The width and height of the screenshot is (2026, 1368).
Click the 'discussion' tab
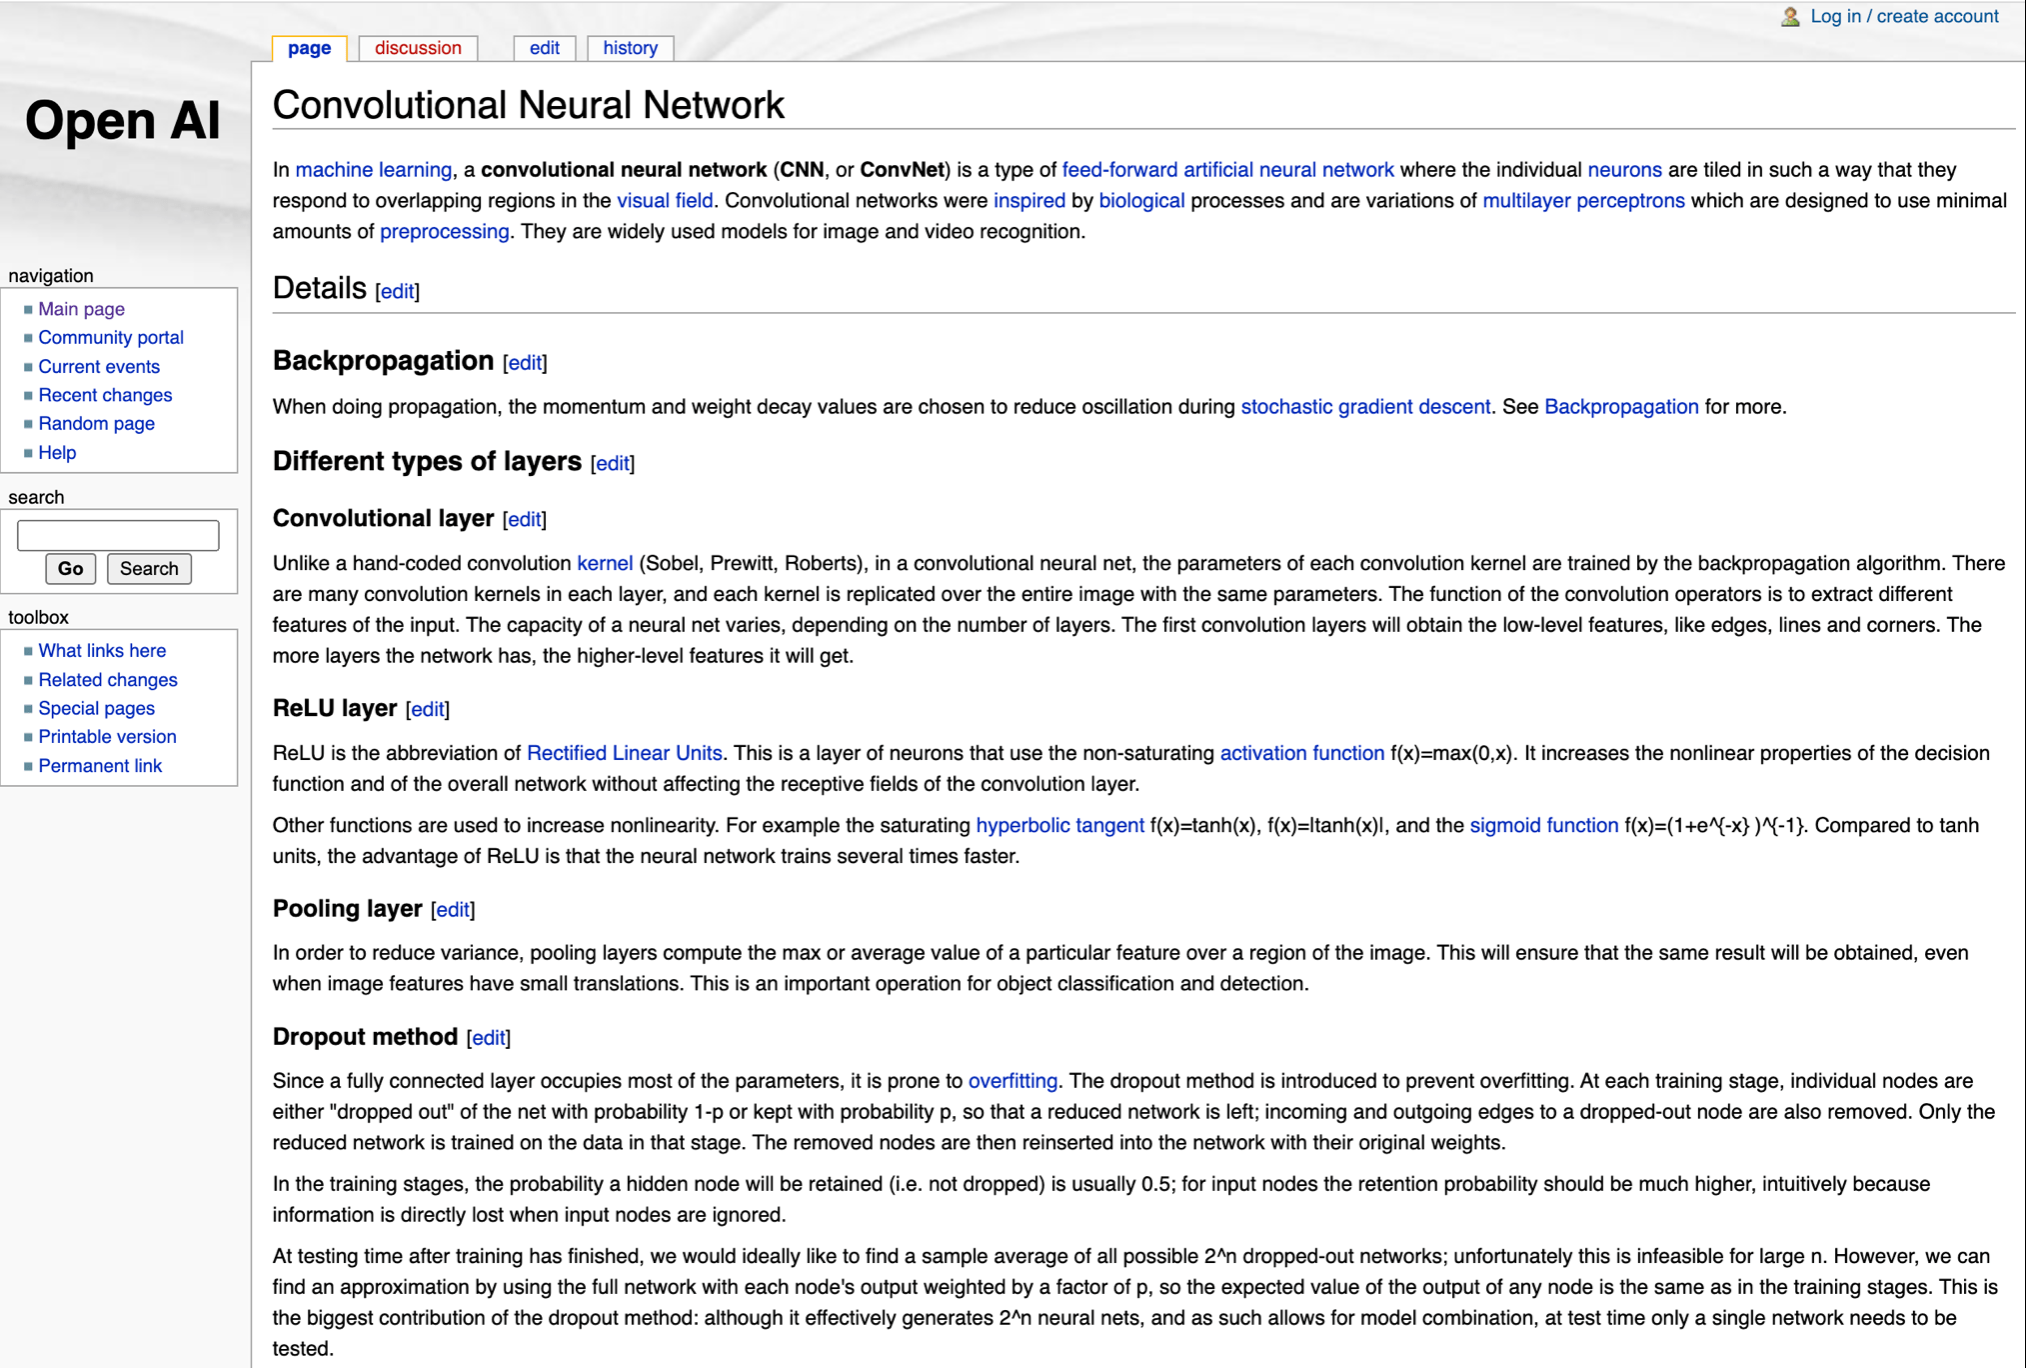pos(418,49)
